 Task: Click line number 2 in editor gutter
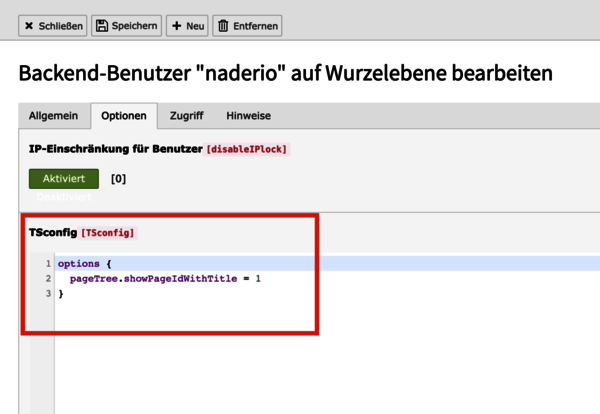(x=47, y=279)
